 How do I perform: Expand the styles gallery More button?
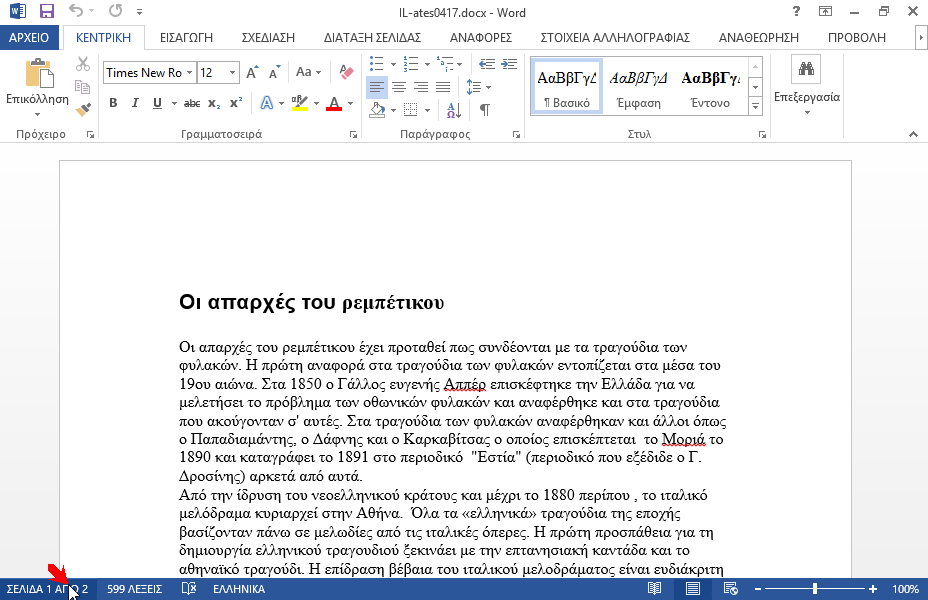(x=755, y=107)
